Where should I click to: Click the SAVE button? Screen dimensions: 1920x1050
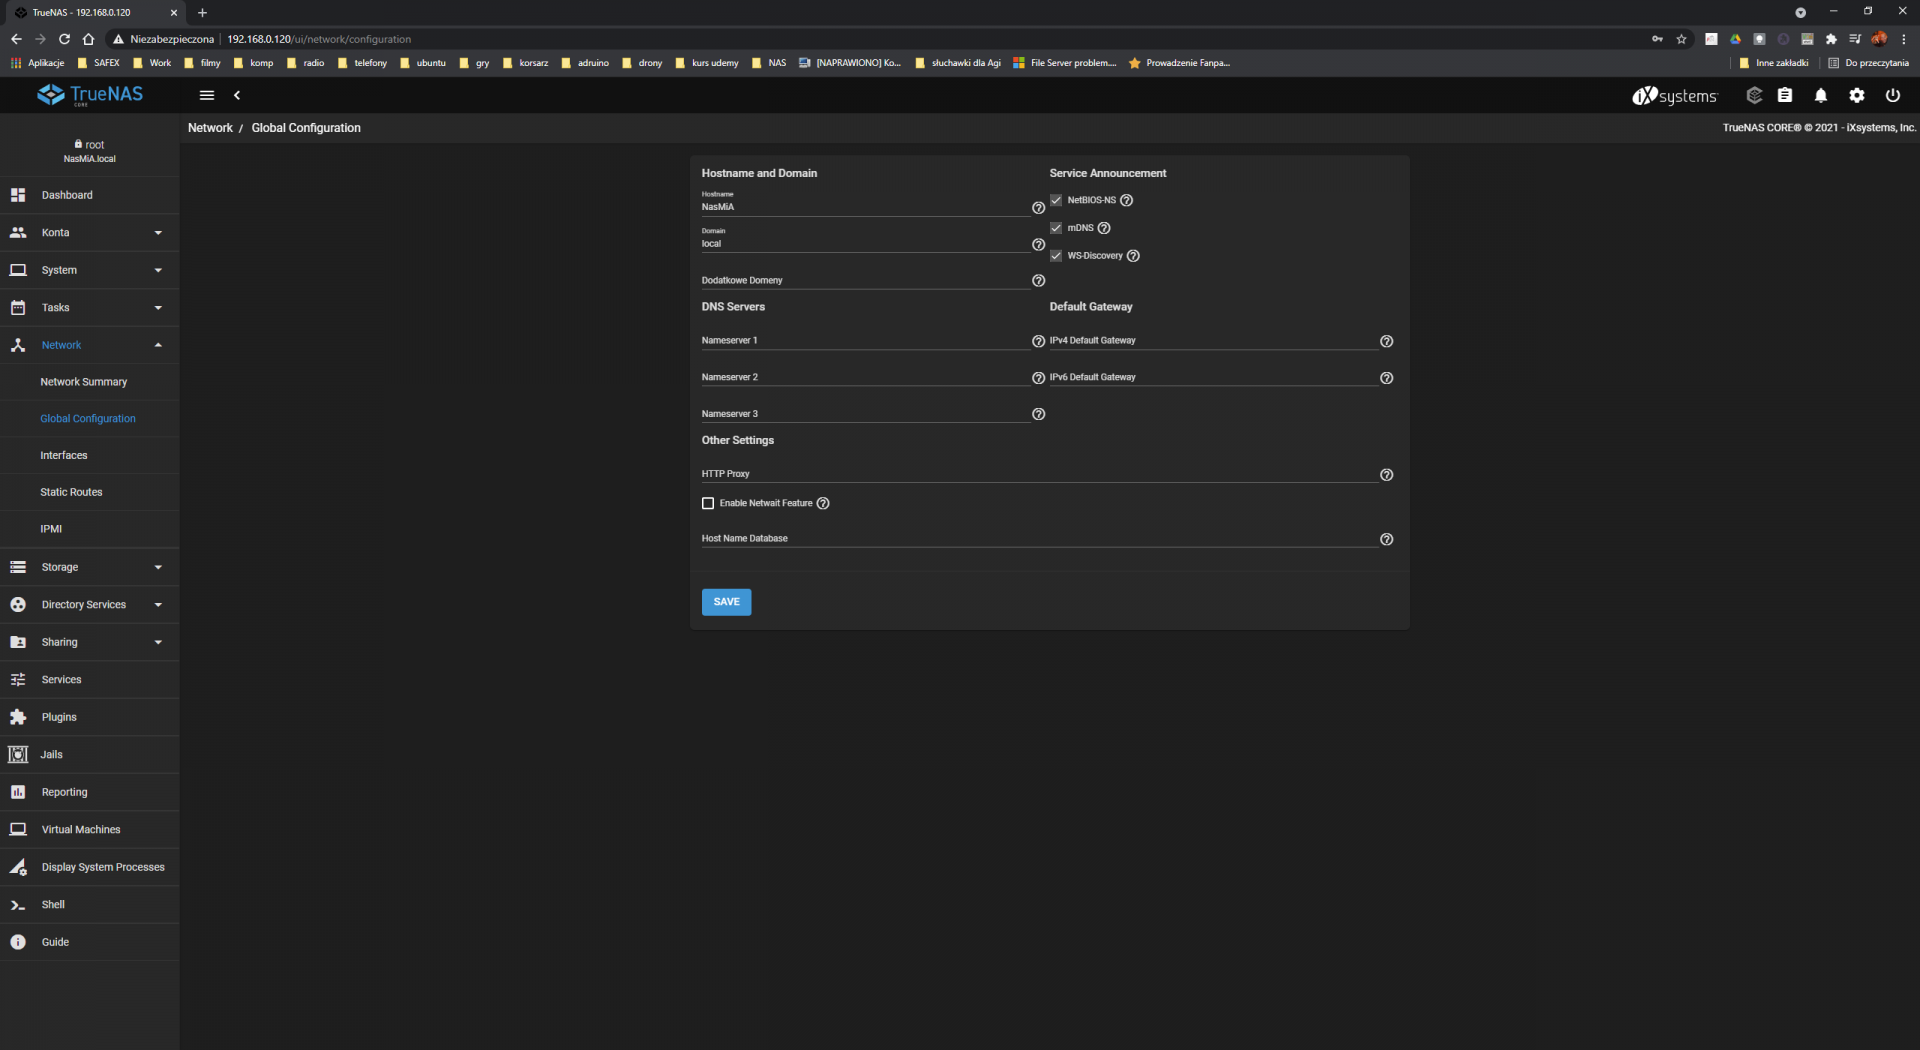[x=726, y=602]
